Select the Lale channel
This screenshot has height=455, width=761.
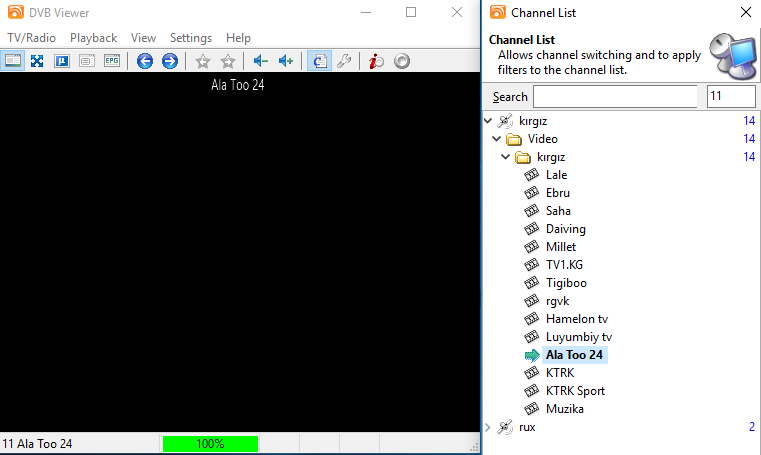pos(556,175)
